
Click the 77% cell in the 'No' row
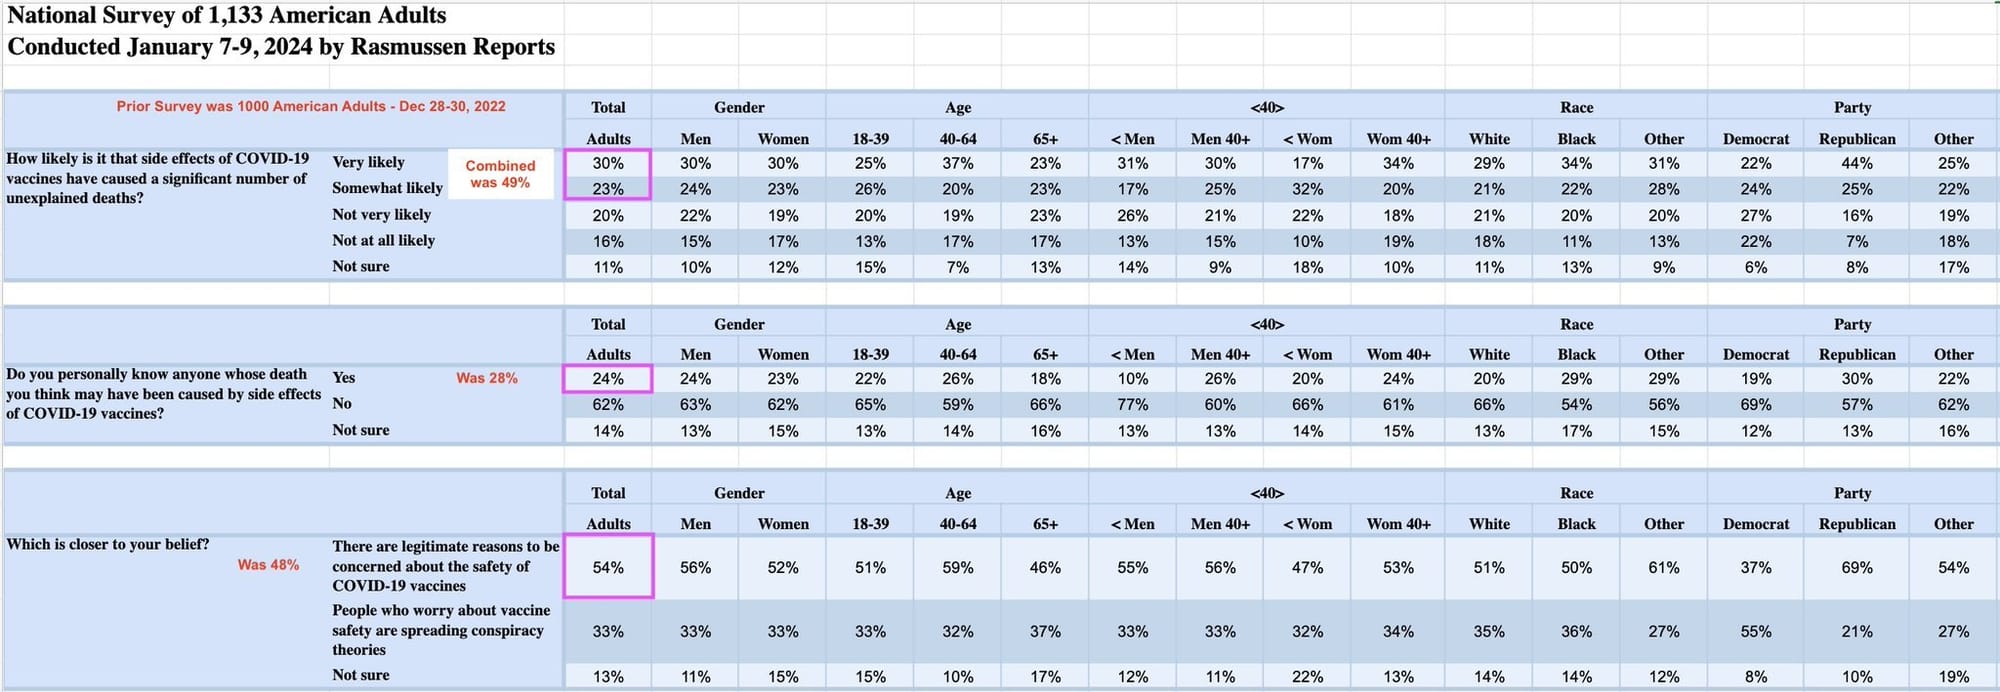1132,405
